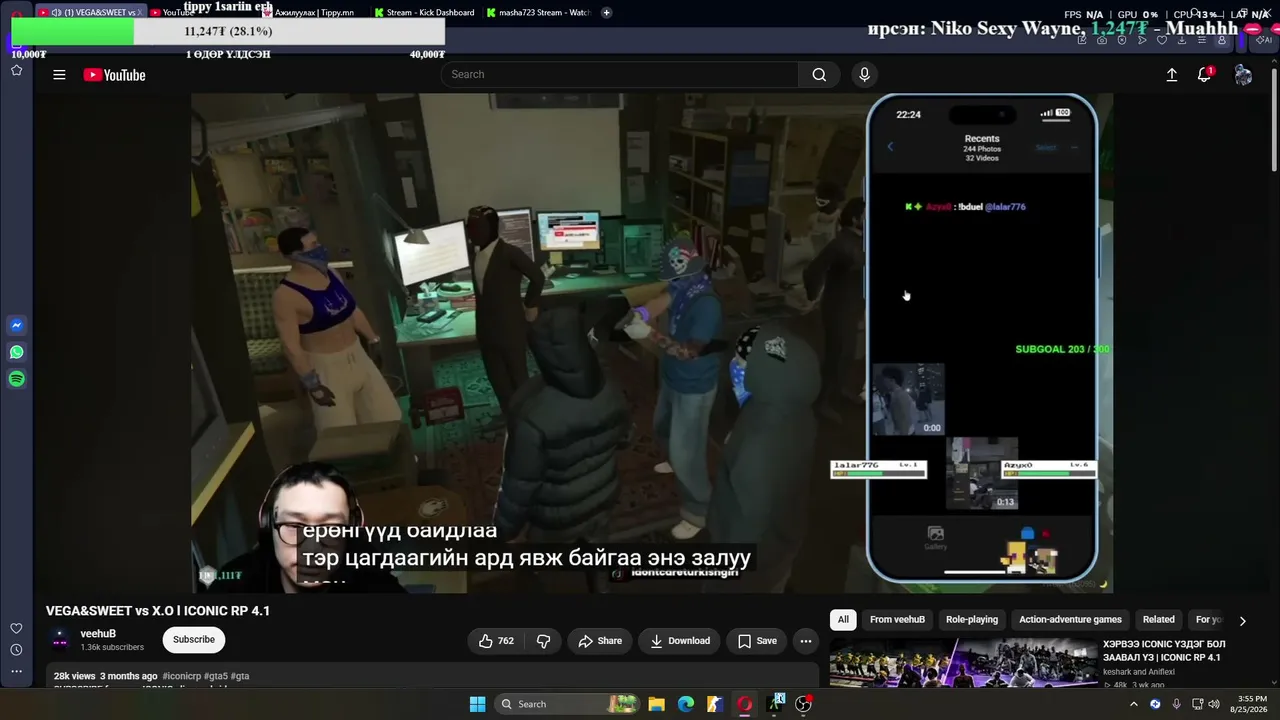Open a new browser tab
The image size is (1280, 720).
(607, 13)
